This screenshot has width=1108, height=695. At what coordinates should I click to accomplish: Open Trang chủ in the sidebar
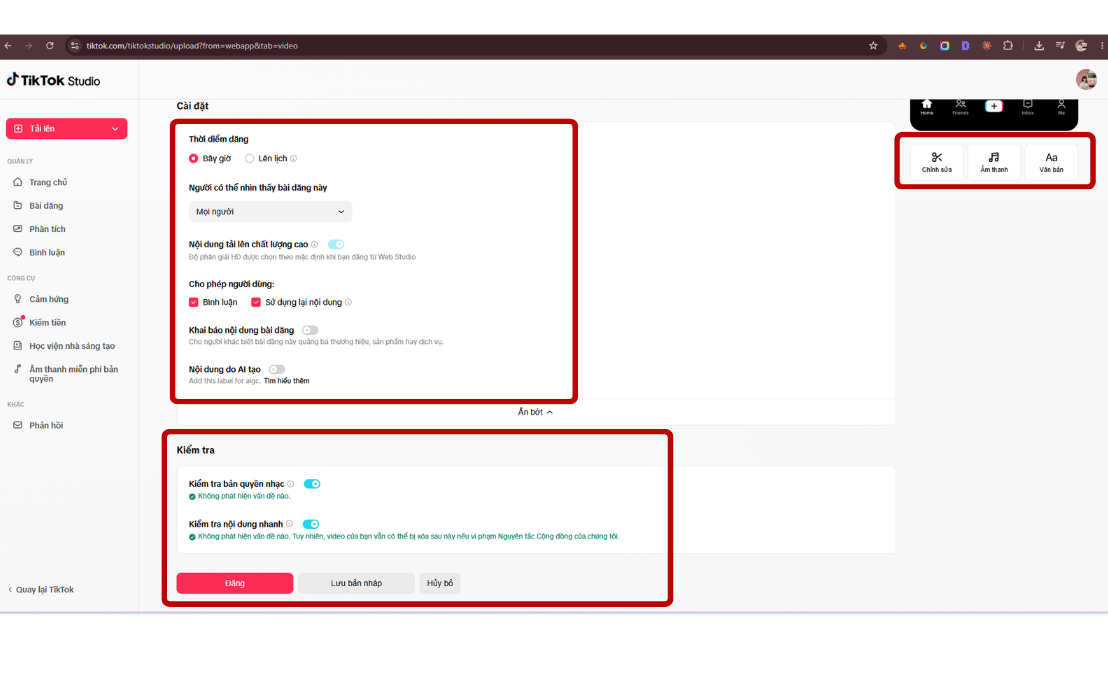40,182
